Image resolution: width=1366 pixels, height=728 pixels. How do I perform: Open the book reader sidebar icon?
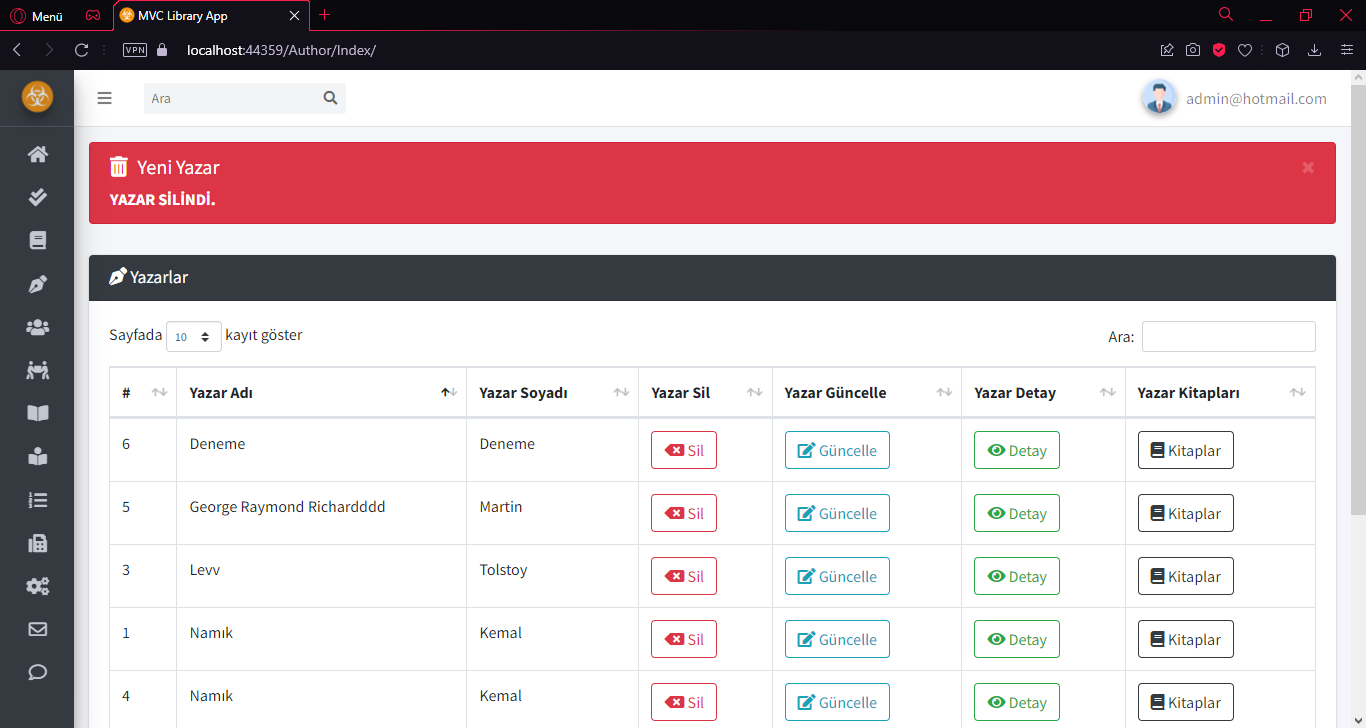(37, 456)
